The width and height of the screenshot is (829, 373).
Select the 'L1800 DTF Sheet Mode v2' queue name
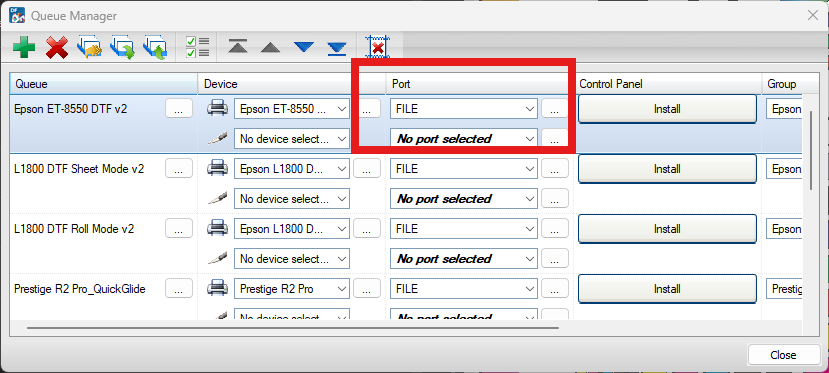tap(79, 169)
